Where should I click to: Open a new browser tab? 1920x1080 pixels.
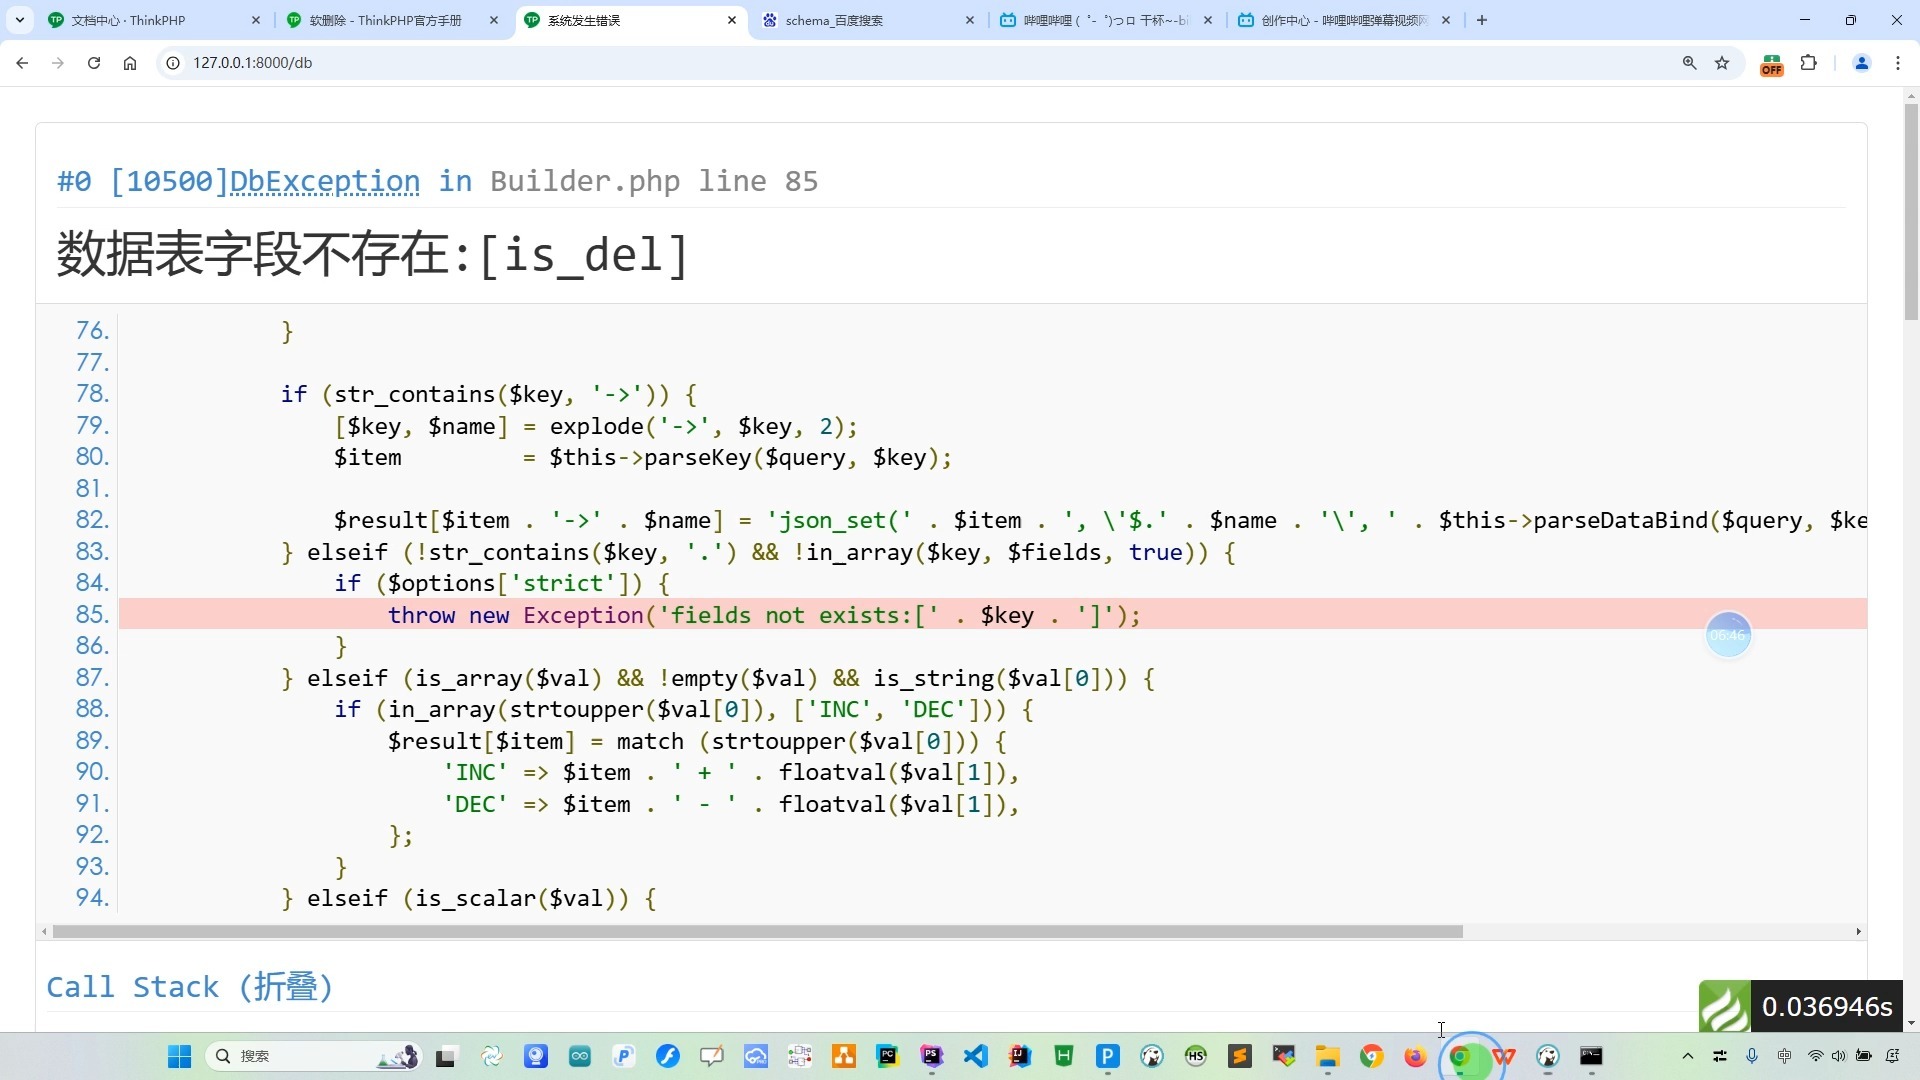point(1482,20)
